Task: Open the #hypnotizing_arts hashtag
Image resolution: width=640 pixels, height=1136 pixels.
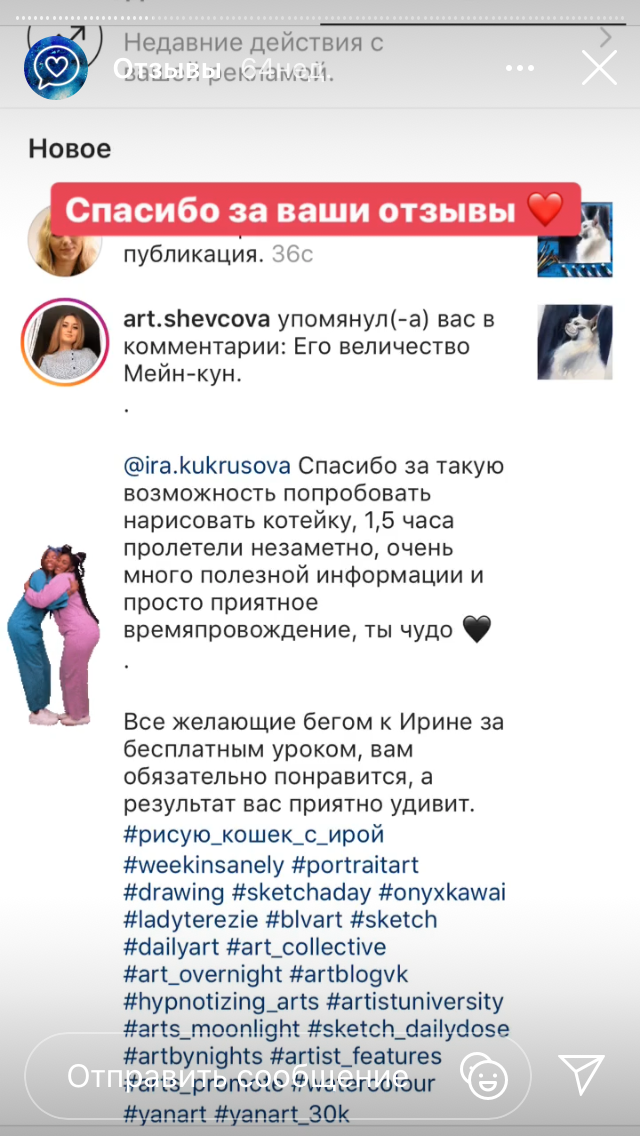Action: point(221,1003)
